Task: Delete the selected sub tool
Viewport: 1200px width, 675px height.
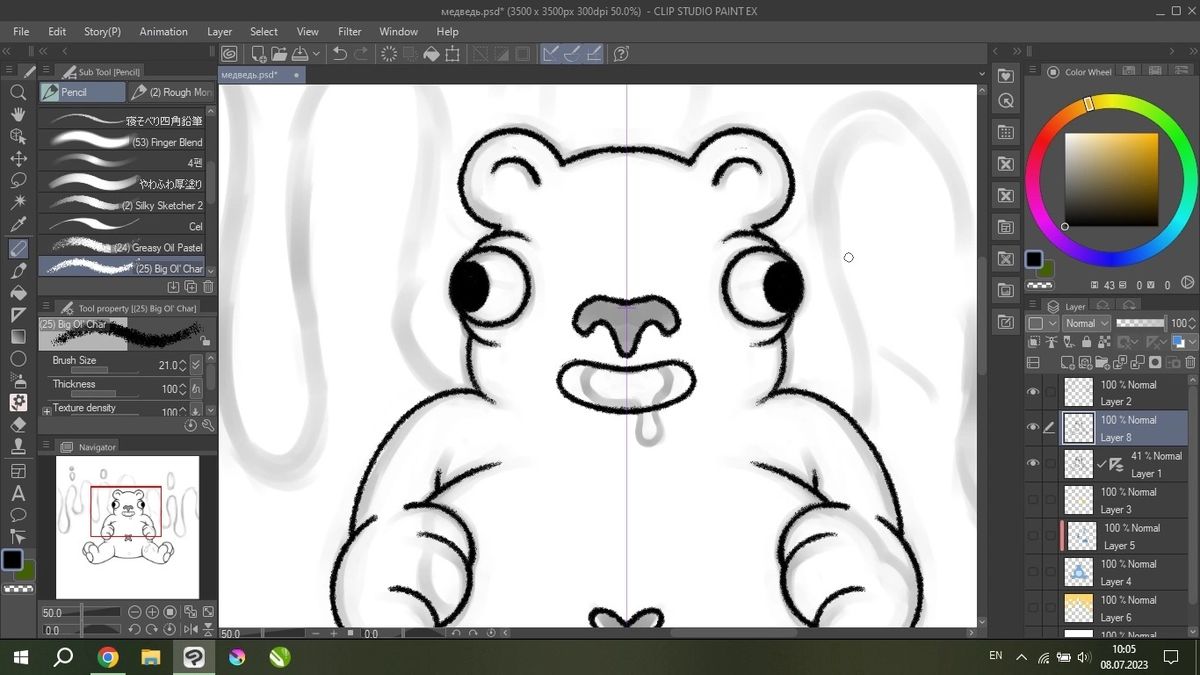Action: 207,287
